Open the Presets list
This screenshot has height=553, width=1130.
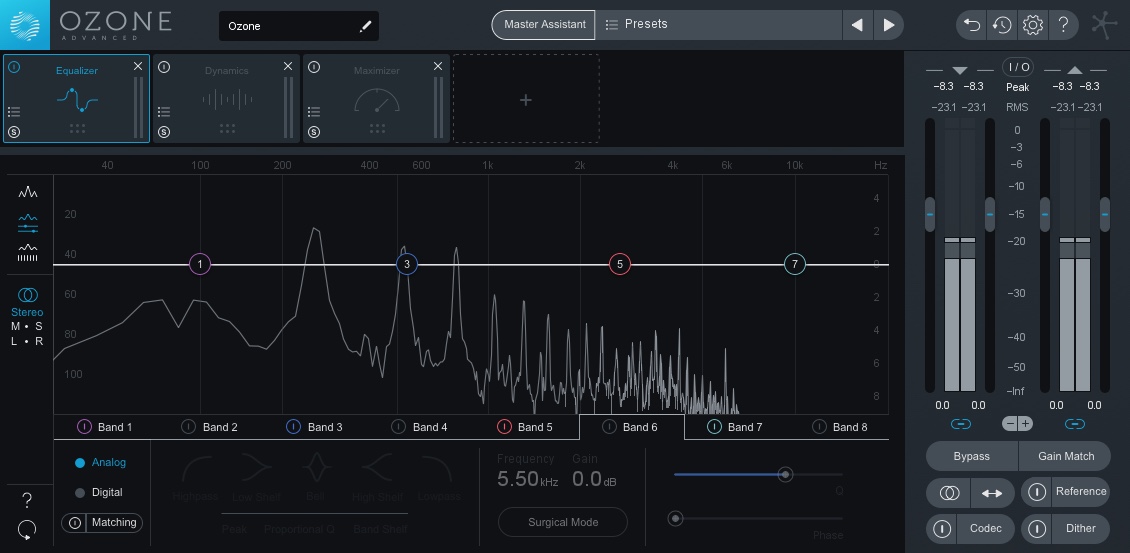tap(719, 25)
